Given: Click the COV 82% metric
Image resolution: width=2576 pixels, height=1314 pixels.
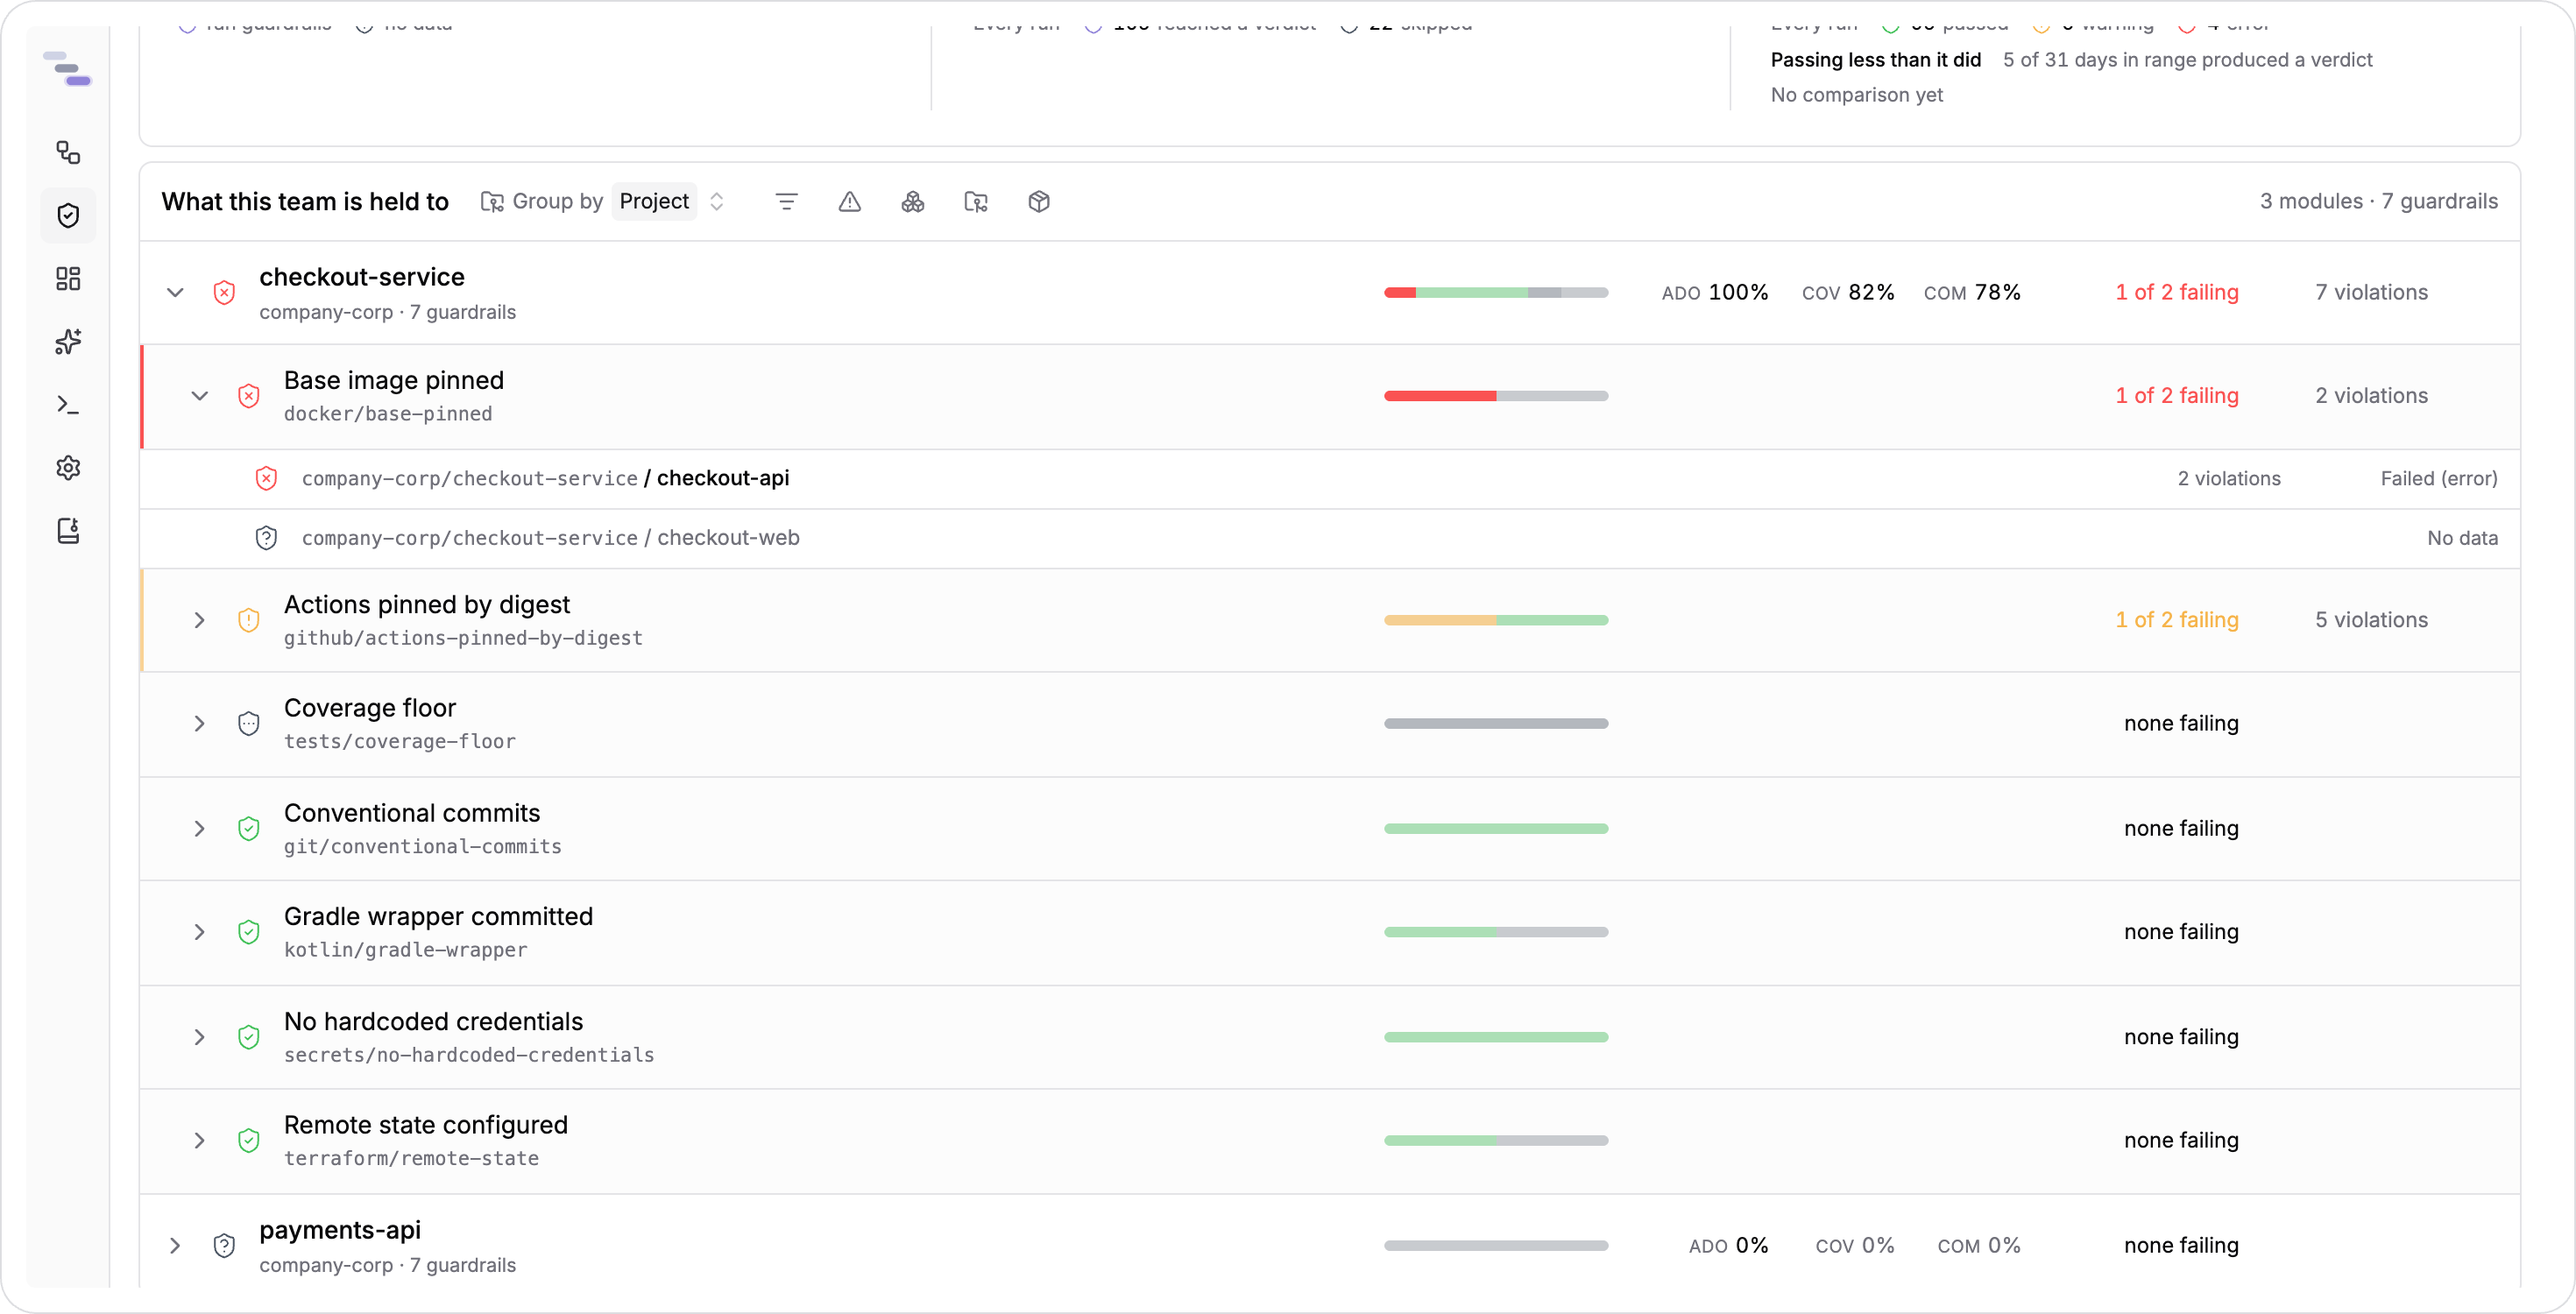Looking at the screenshot, I should pyautogui.click(x=1848, y=292).
